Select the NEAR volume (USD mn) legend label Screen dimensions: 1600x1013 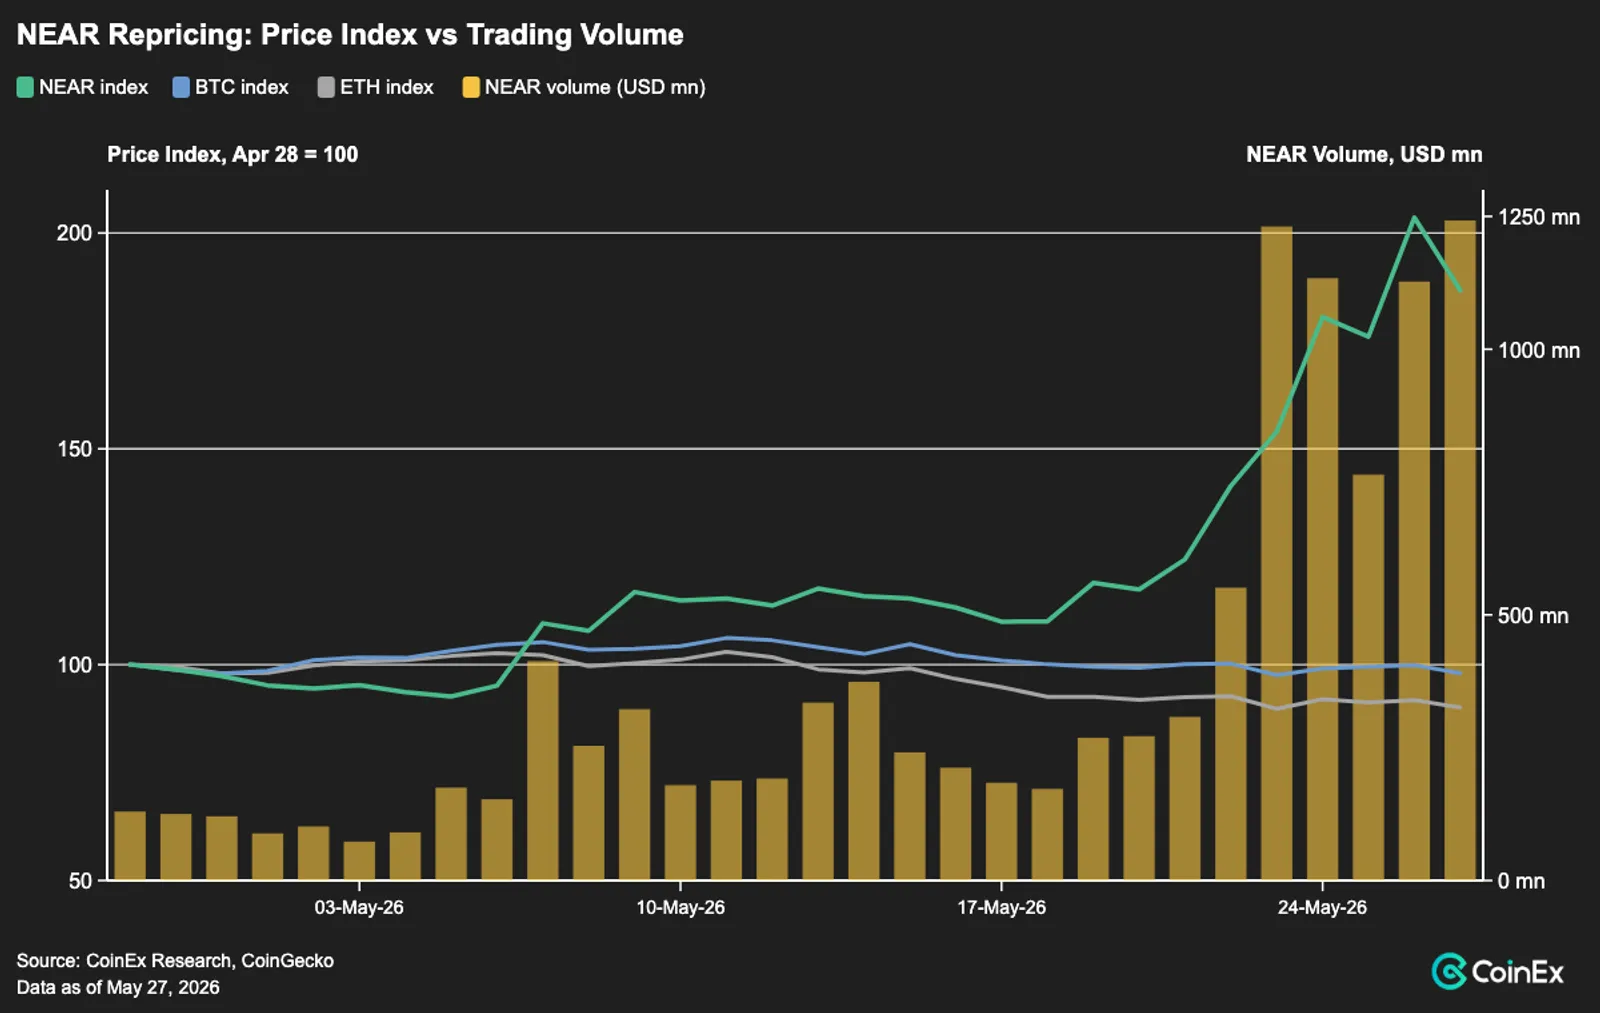(595, 88)
